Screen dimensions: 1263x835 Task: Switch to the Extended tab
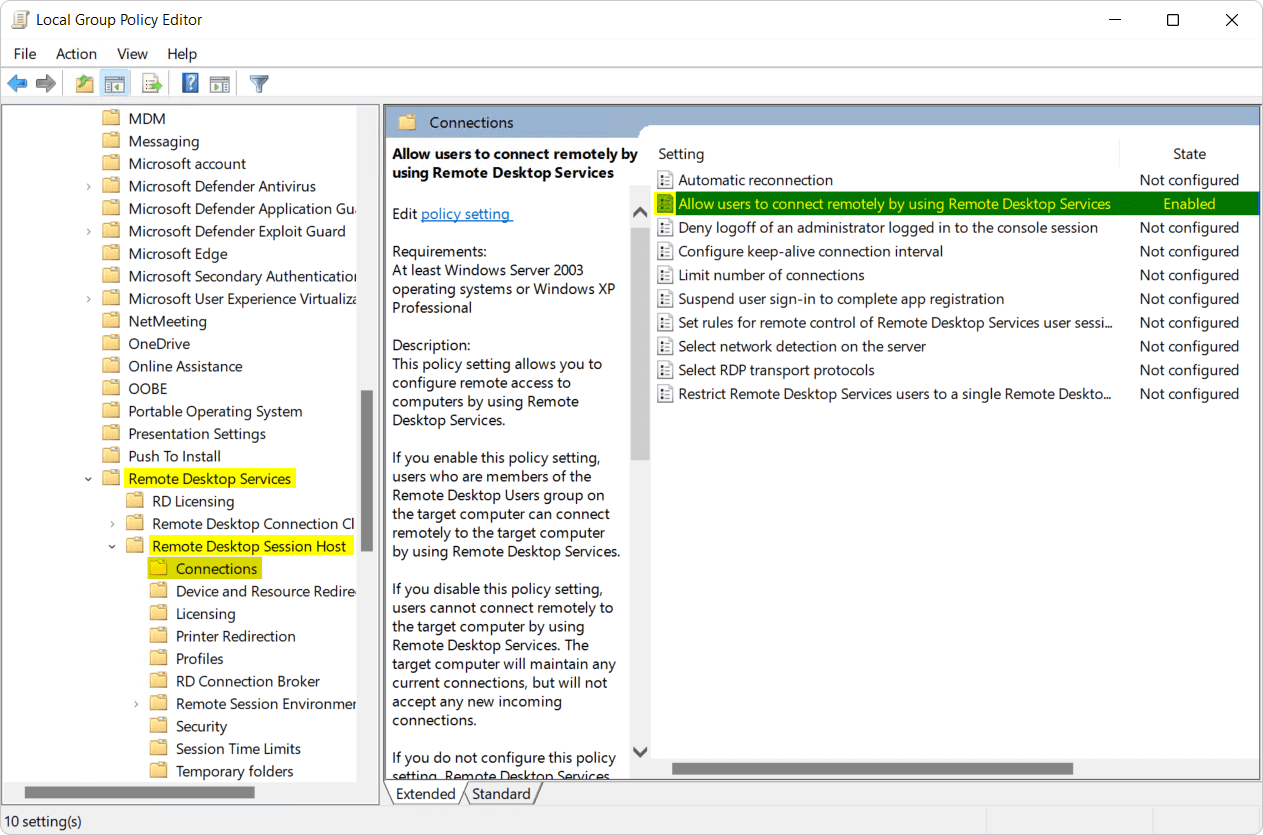click(x=425, y=794)
